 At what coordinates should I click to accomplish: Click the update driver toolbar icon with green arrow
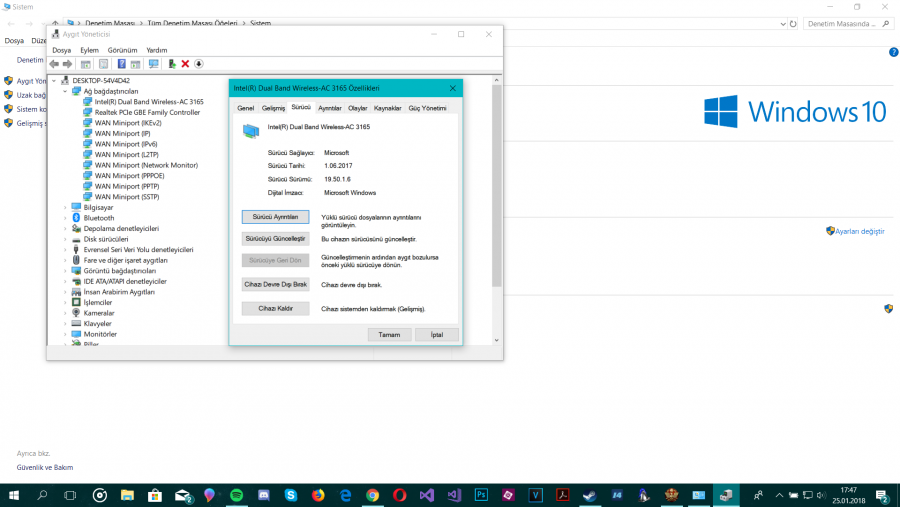tap(172, 64)
